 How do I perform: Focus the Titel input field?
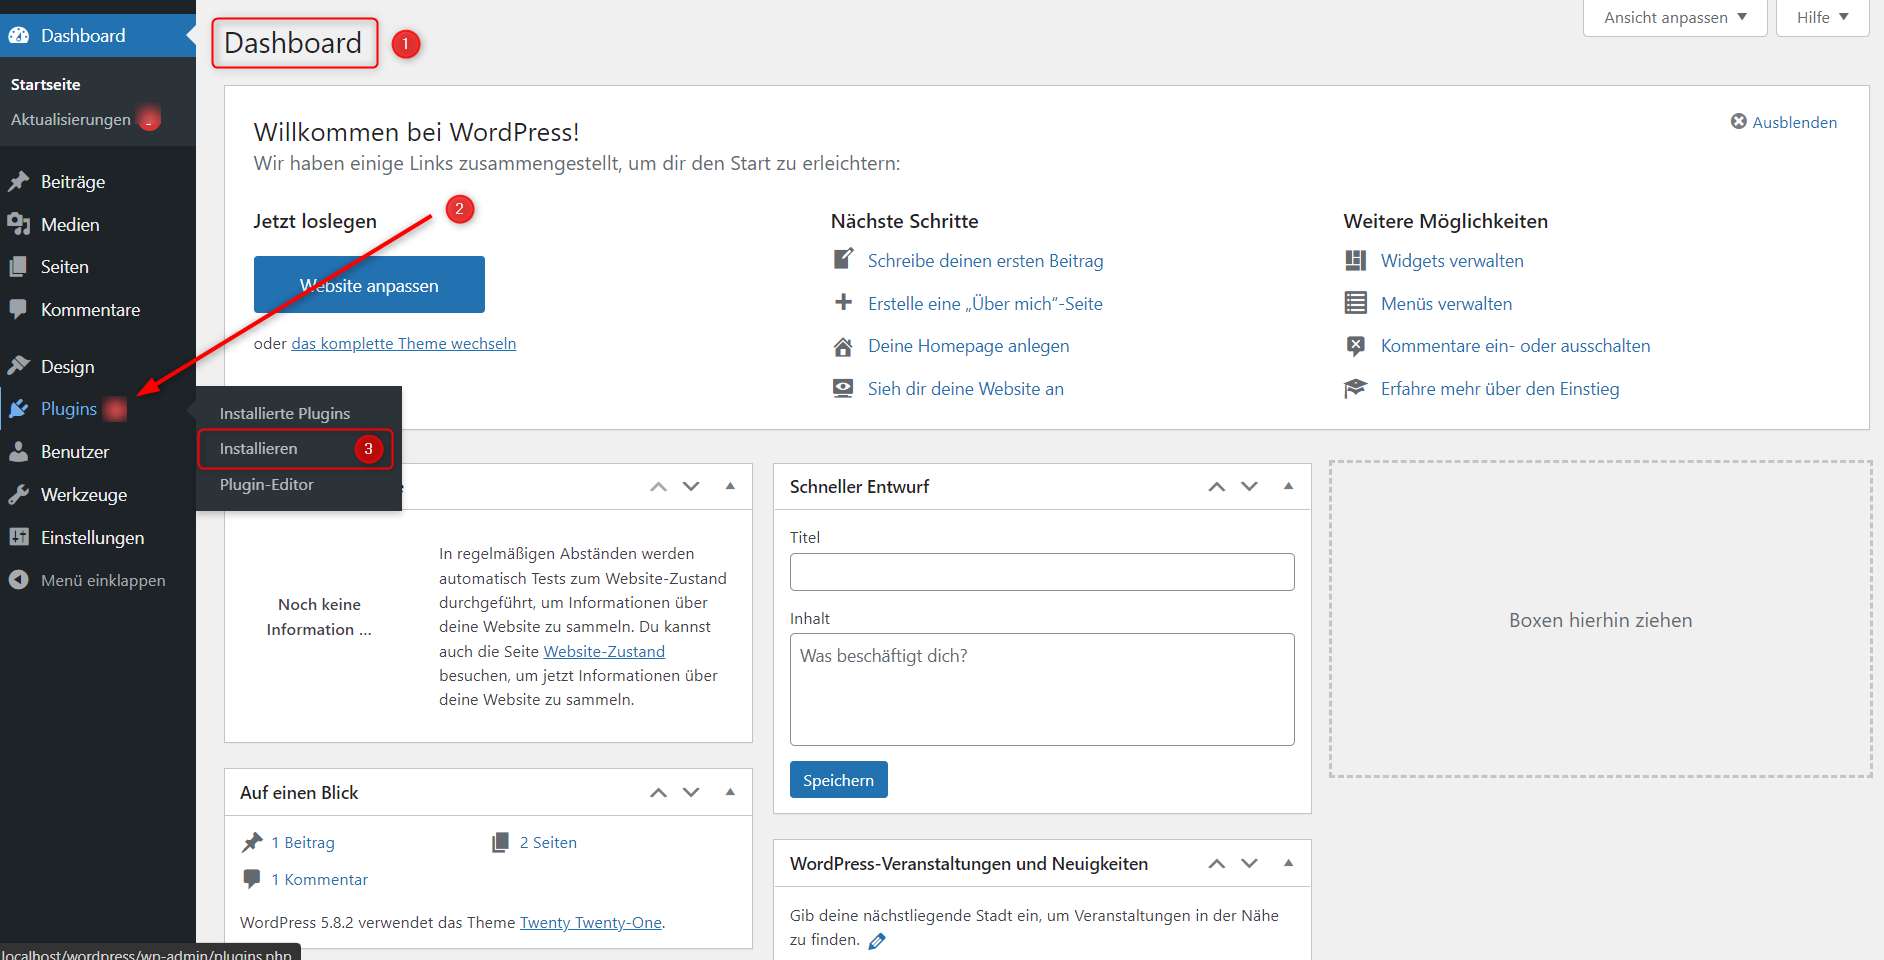1042,572
